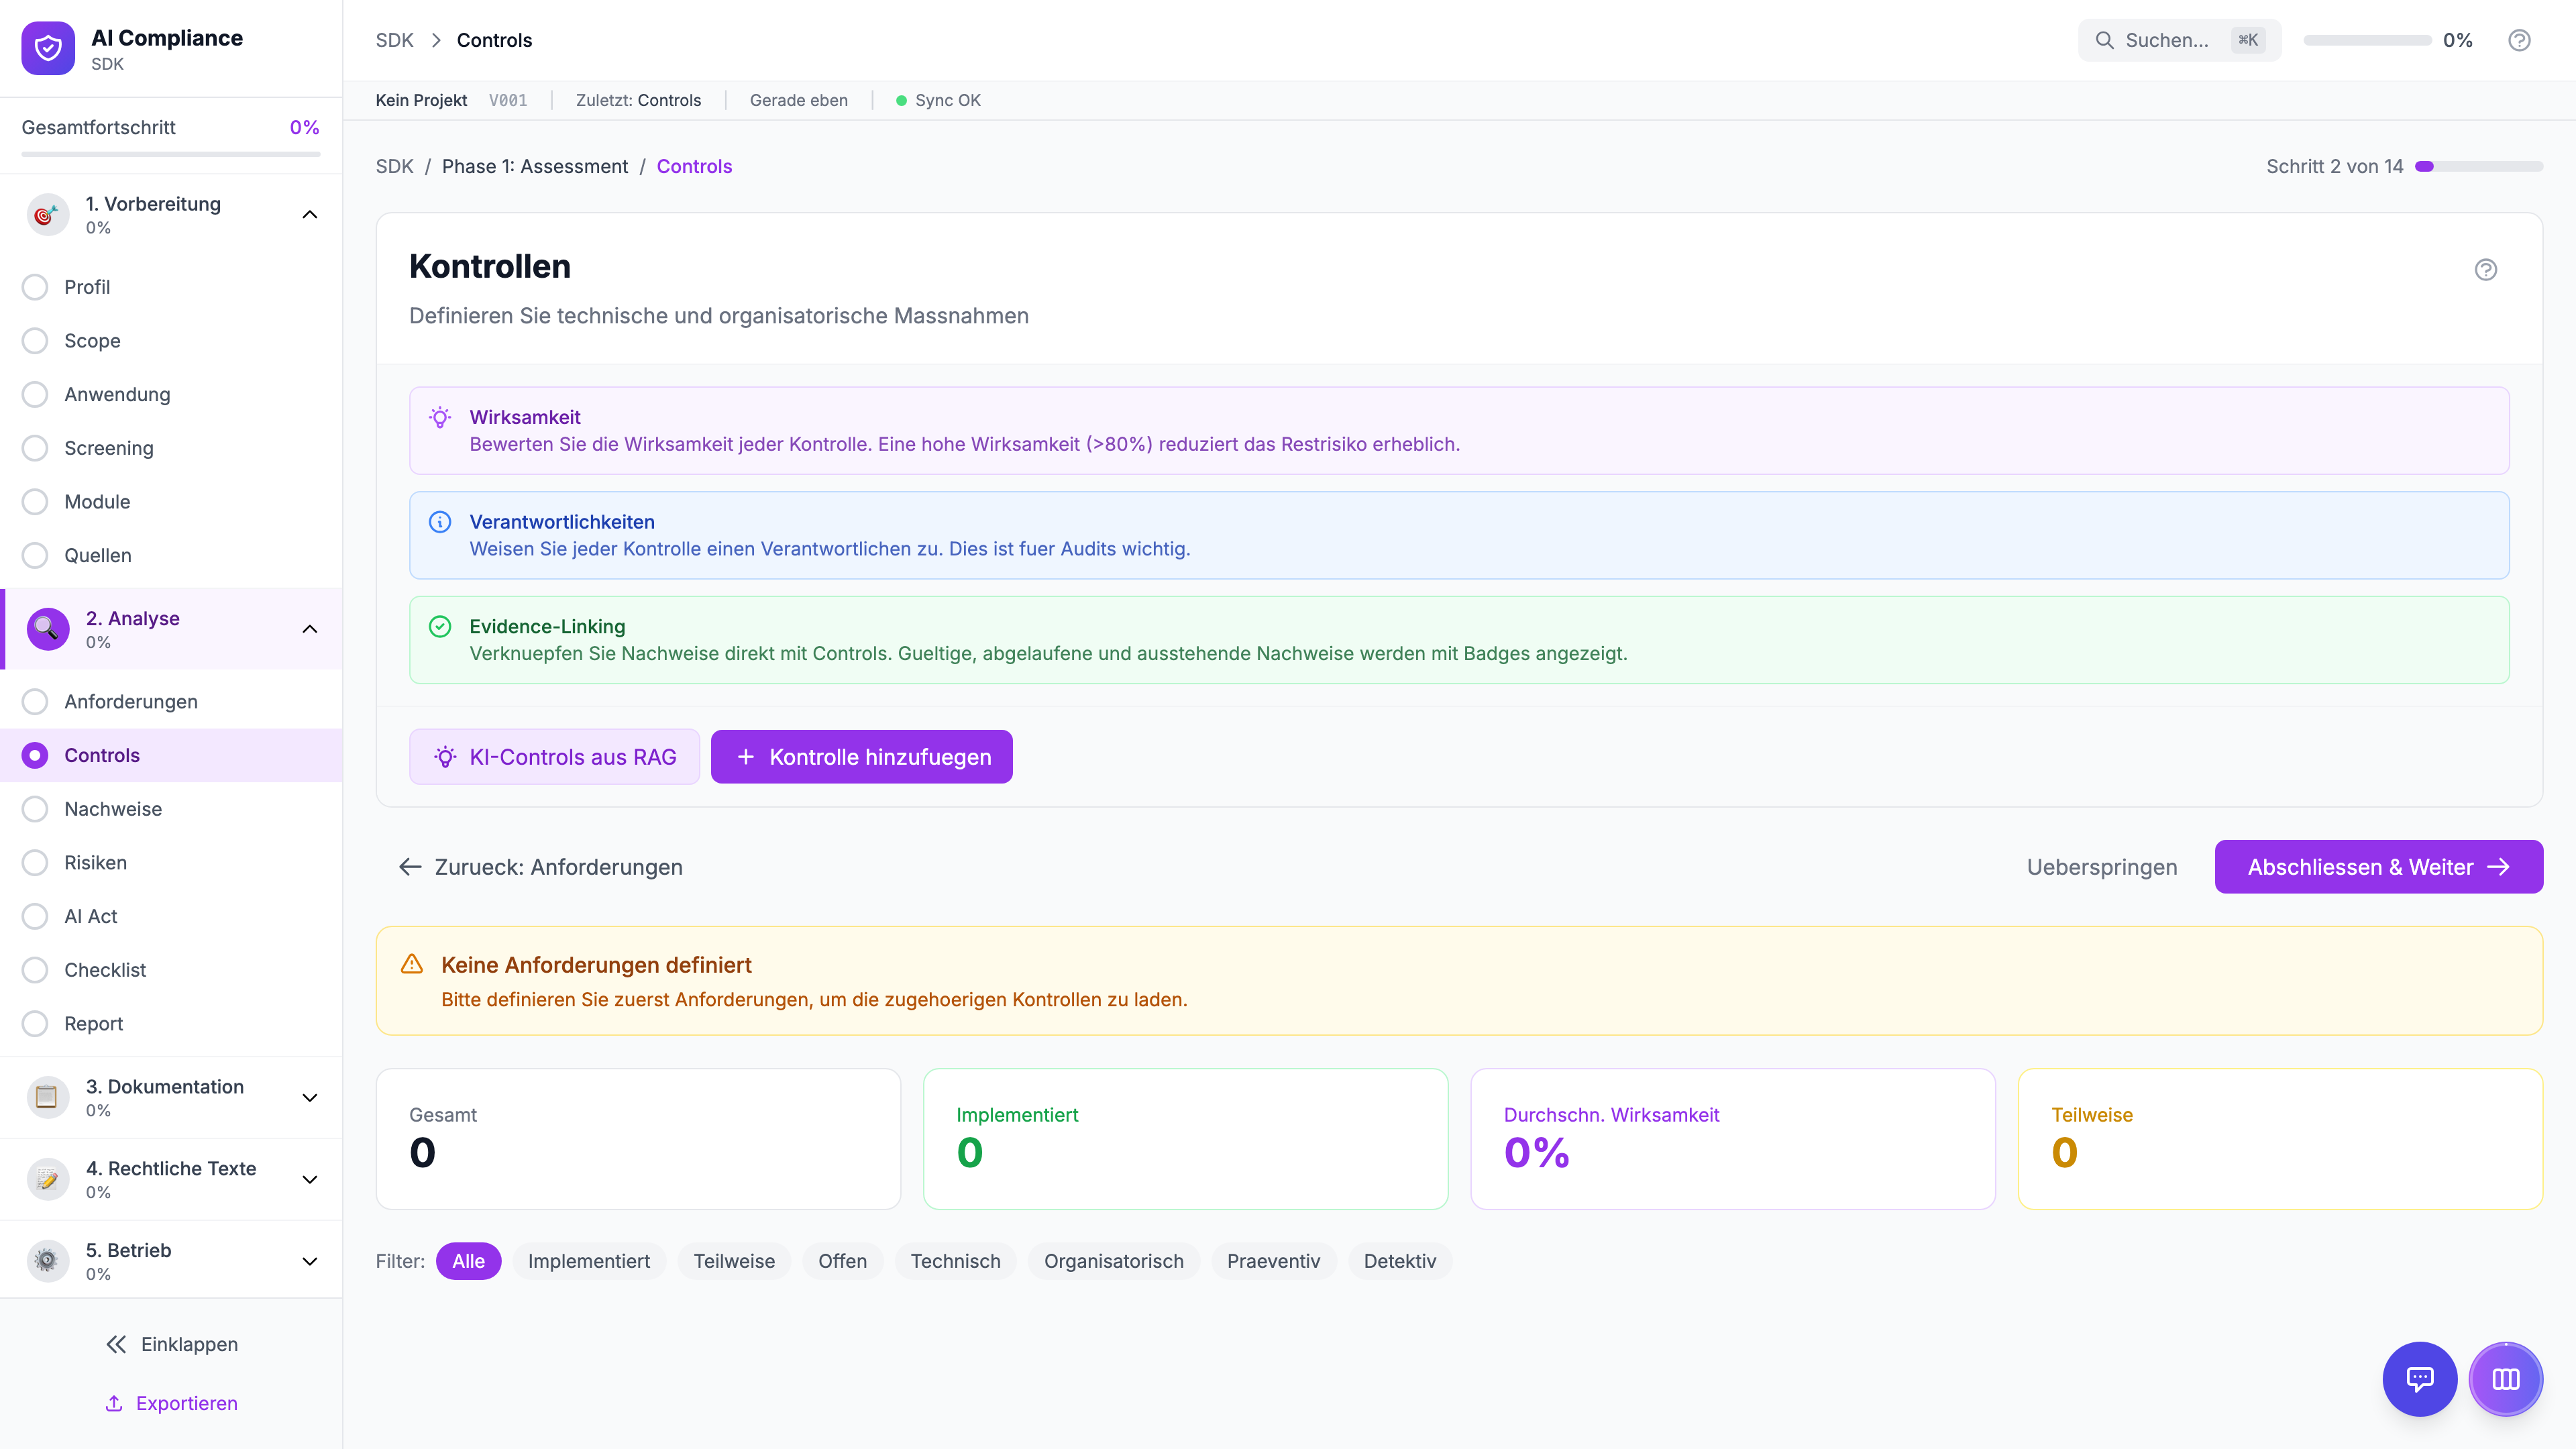This screenshot has height=1449, width=2576.
Task: Expand the 3. Dokumentation section
Action: pos(310,1097)
